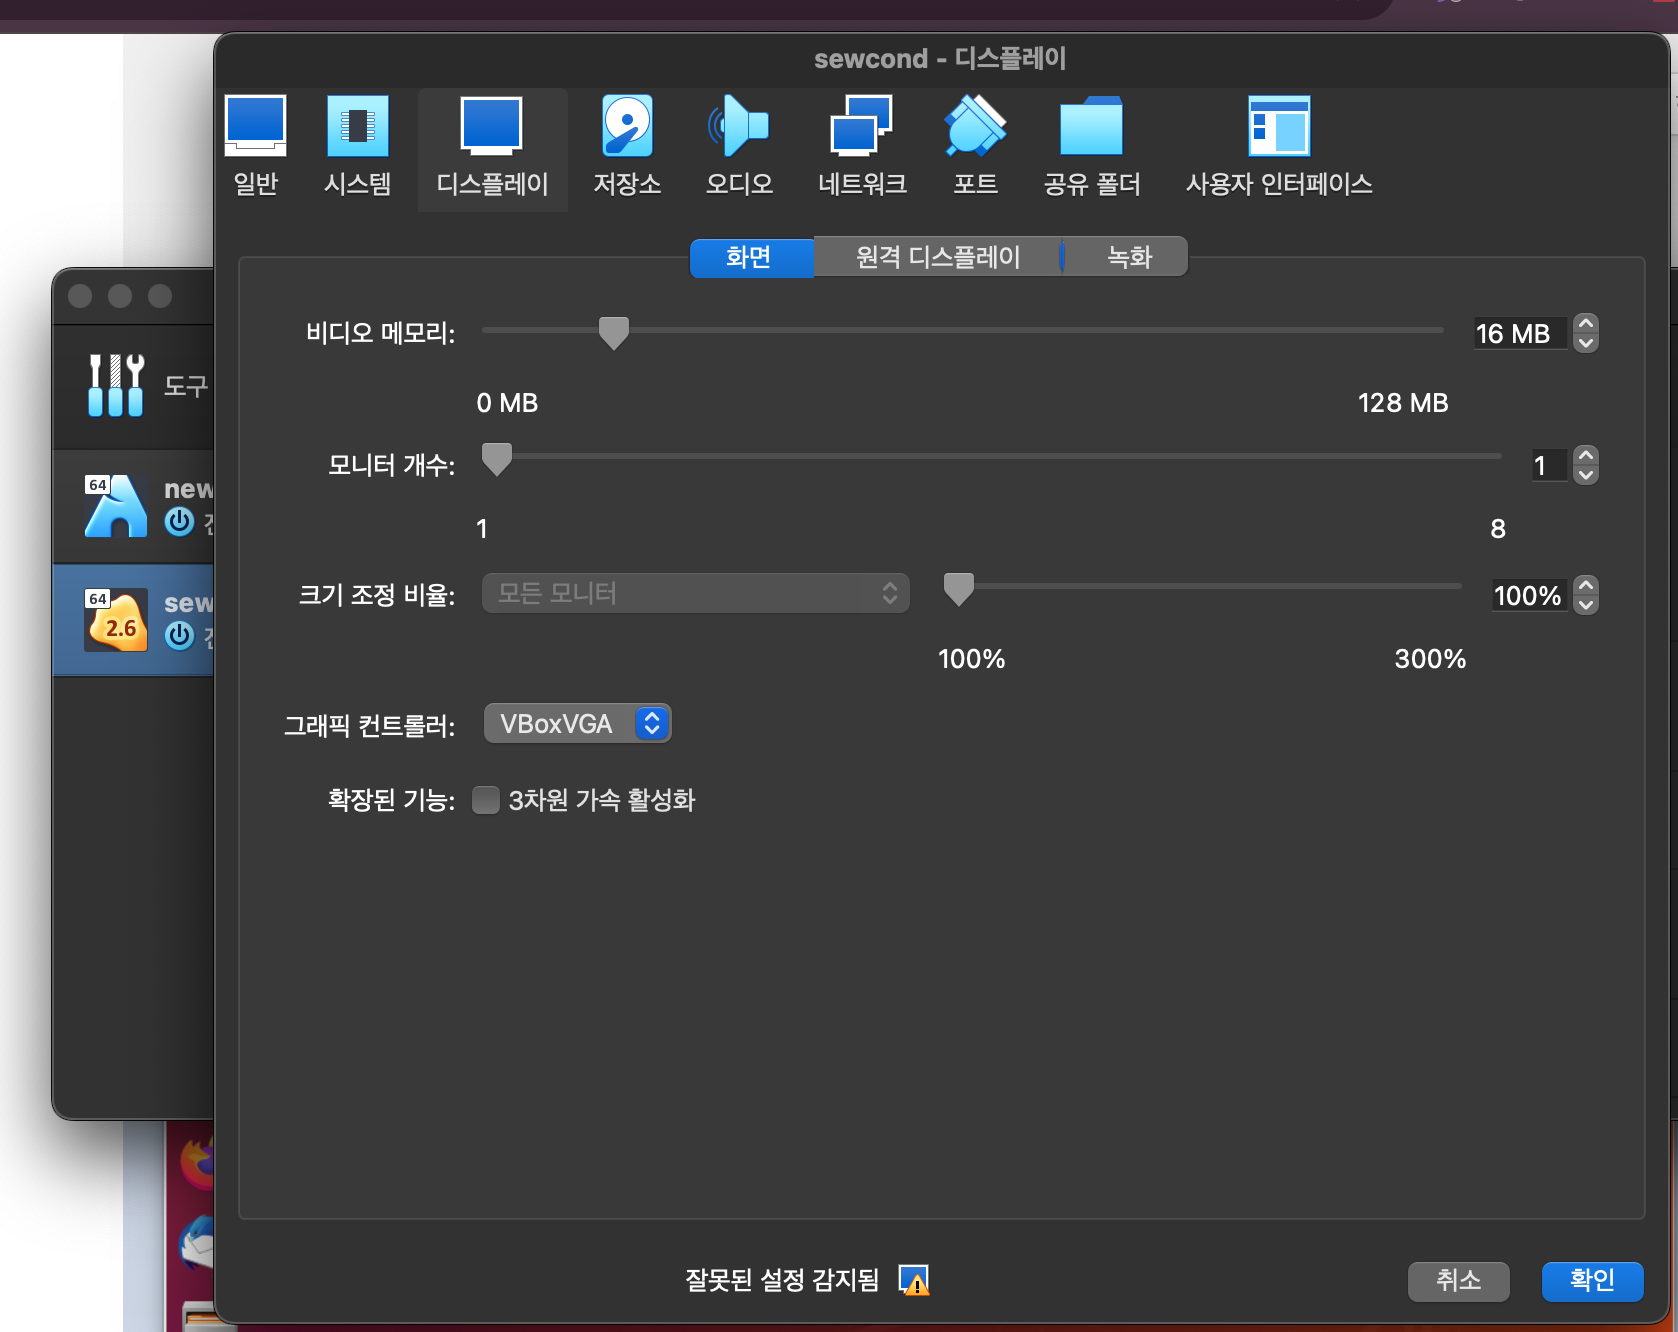The width and height of the screenshot is (1678, 1332).
Task: Click the 확인 (OK) button
Action: click(1592, 1281)
